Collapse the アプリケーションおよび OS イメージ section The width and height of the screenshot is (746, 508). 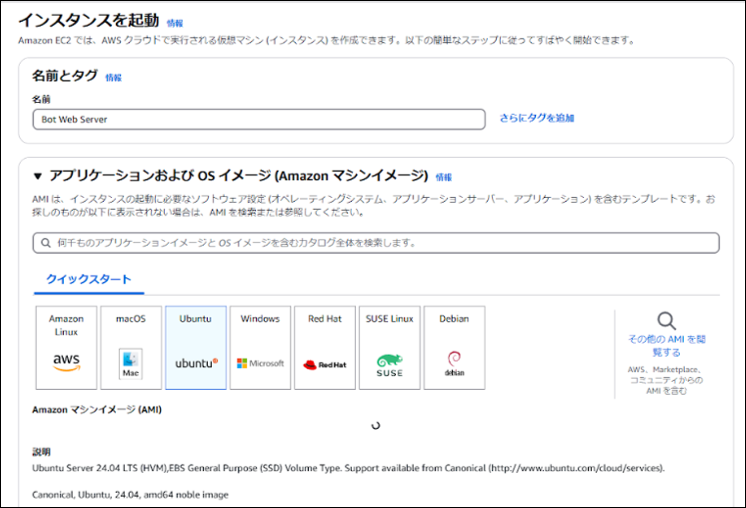coord(38,175)
